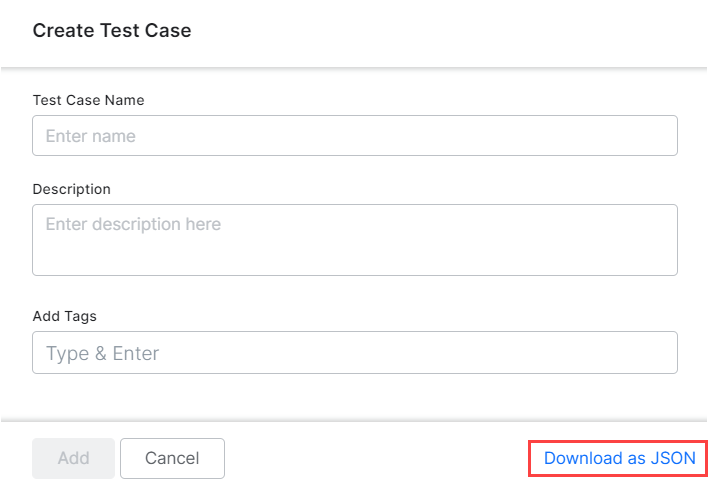Screen dimensions: 708x487
Task: Focus the Description text area
Action: (354, 240)
